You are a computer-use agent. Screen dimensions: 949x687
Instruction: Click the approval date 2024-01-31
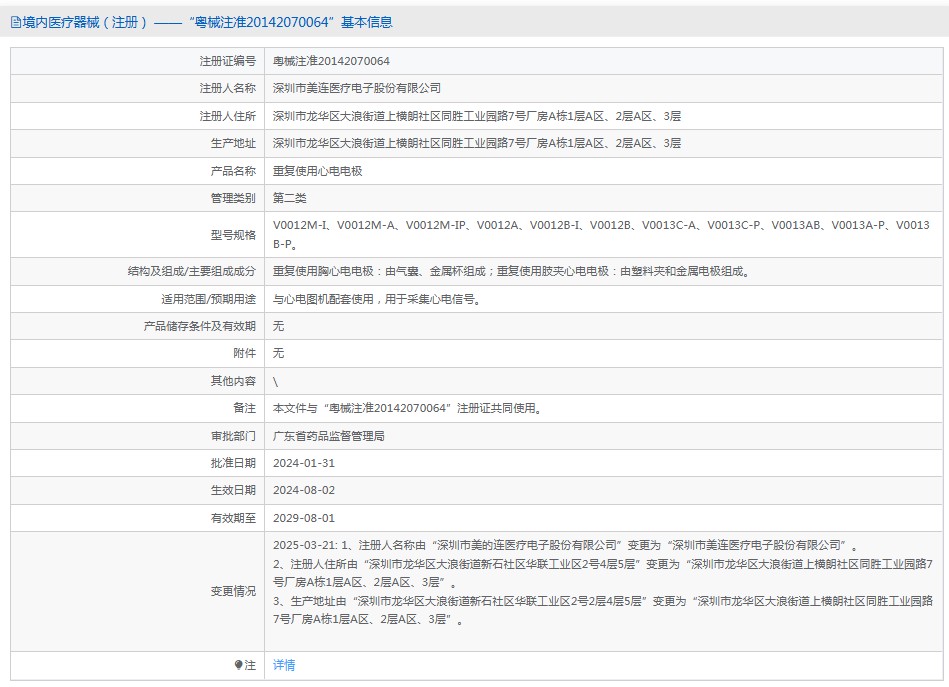304,463
